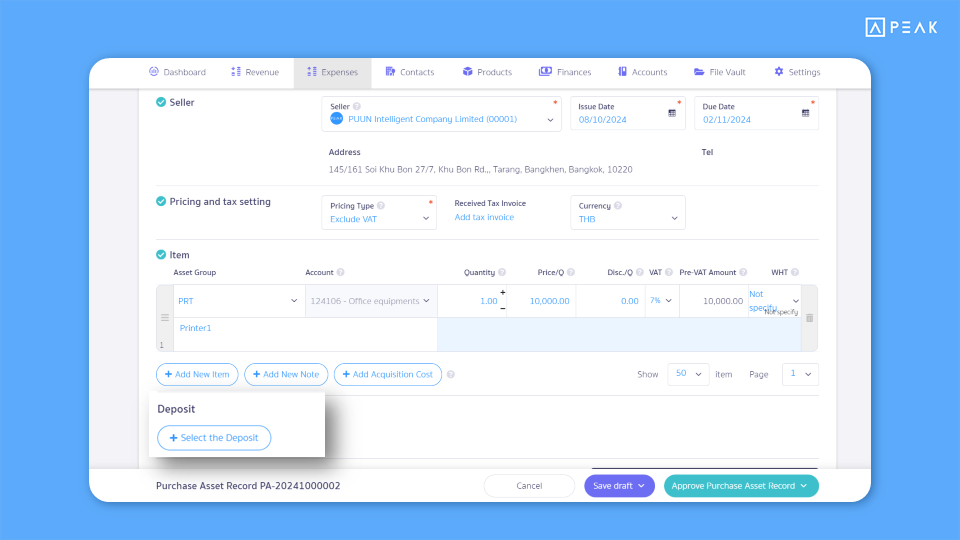The image size is (960, 540).
Task: Click the Quantity column help icon
Action: pos(502,272)
